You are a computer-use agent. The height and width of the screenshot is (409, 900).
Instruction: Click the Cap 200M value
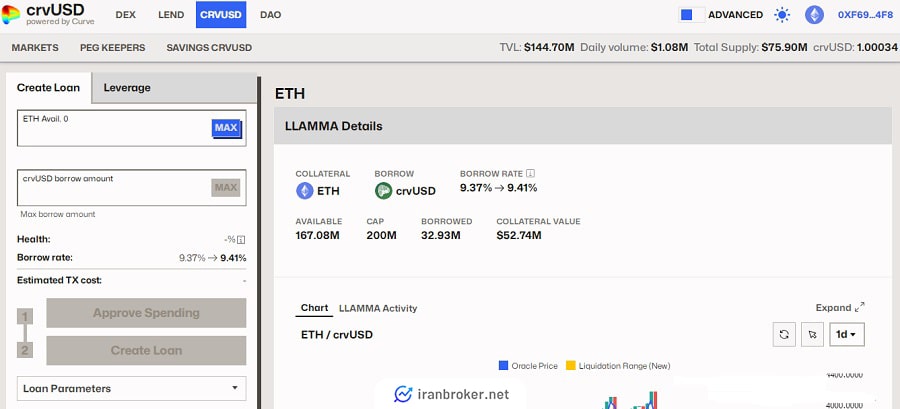pos(382,235)
